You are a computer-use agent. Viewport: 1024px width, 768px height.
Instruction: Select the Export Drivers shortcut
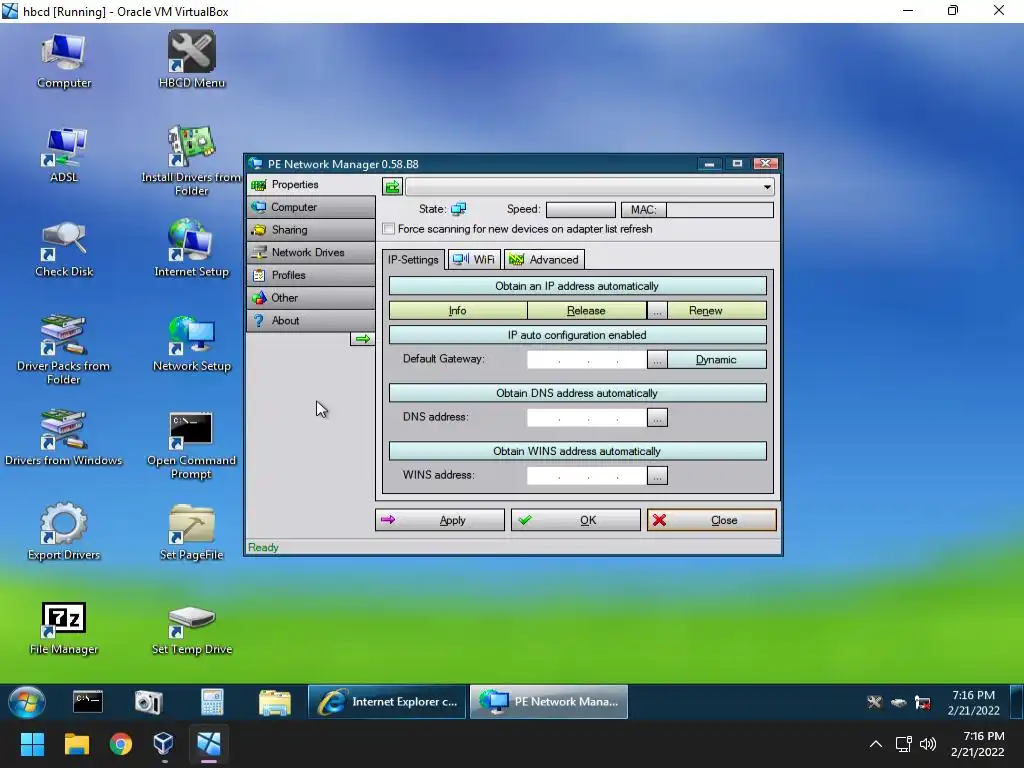tap(63, 532)
